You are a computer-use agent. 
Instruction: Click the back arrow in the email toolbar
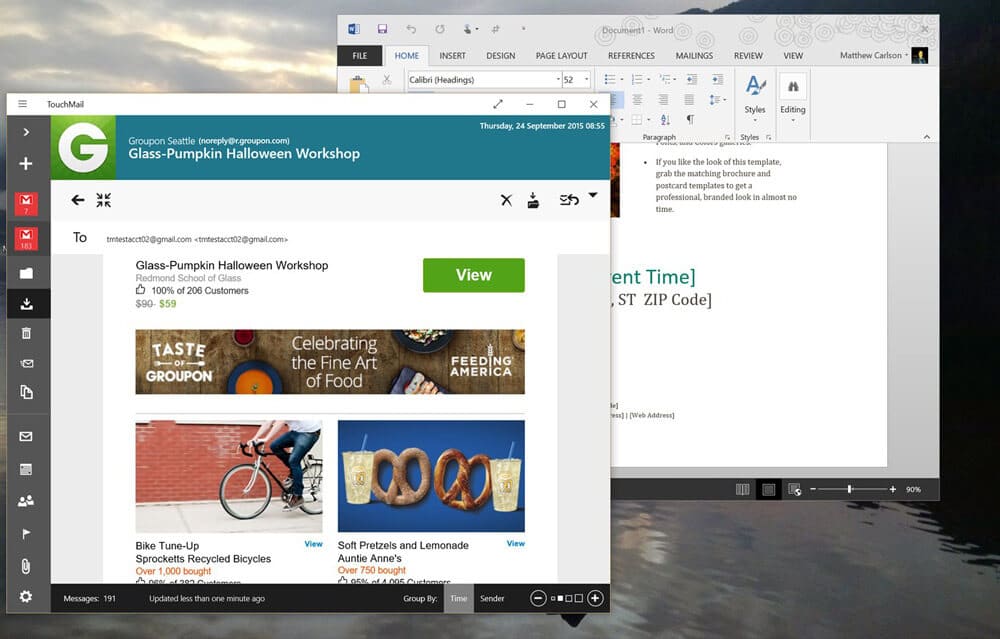[78, 200]
